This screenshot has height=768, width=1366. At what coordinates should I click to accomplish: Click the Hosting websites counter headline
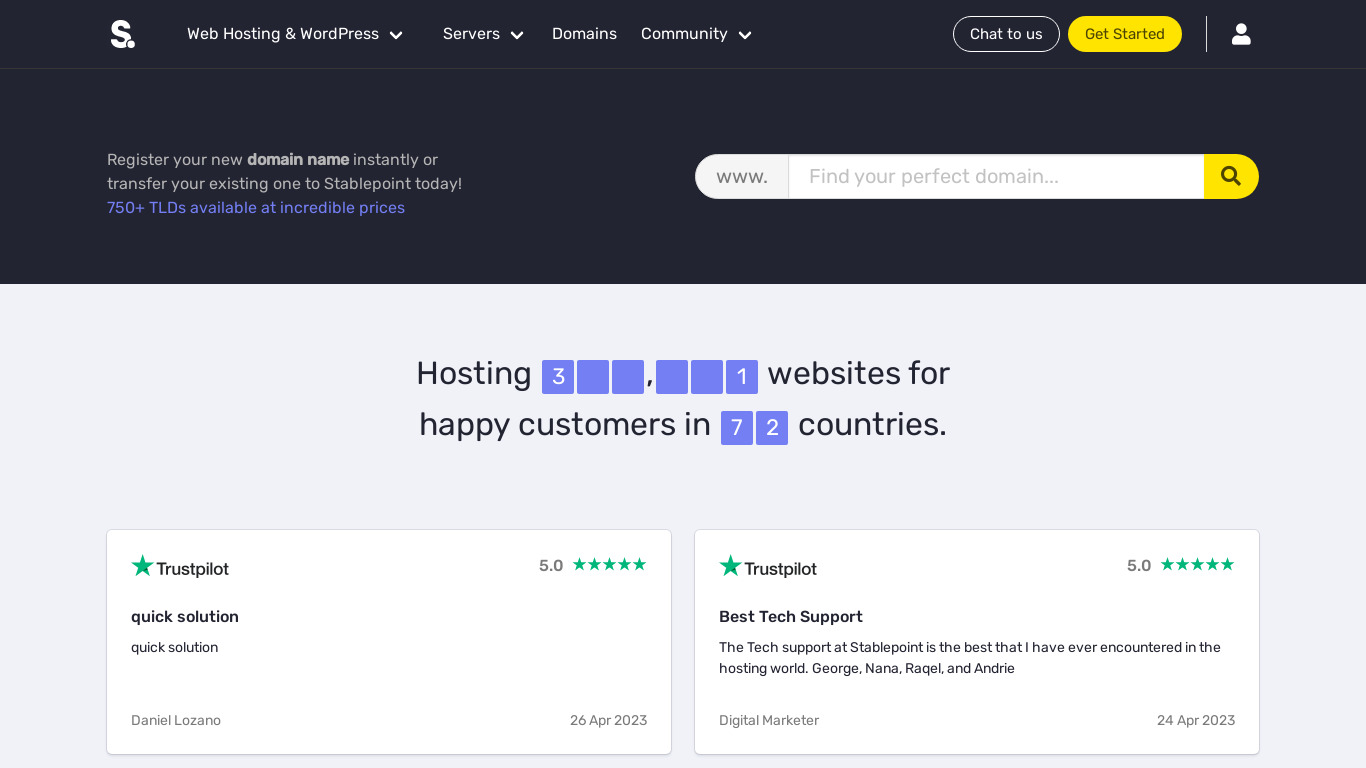[683, 399]
